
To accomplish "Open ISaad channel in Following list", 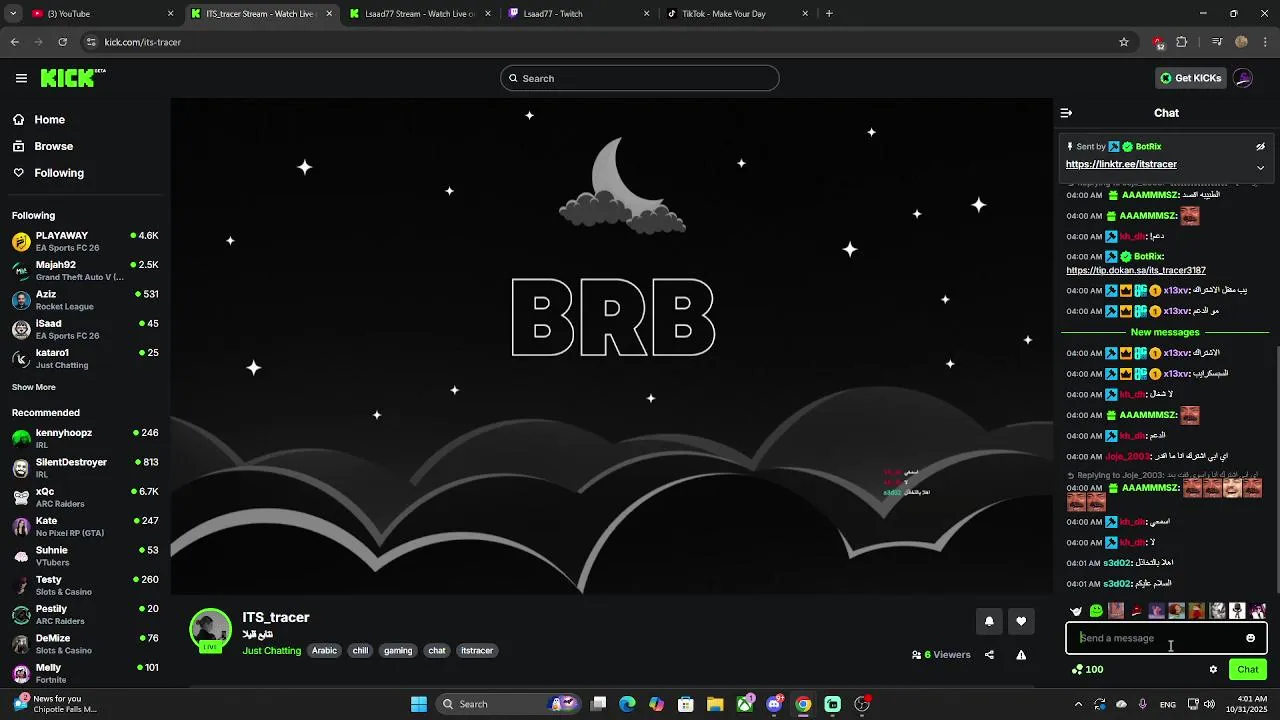I will coord(85,329).
